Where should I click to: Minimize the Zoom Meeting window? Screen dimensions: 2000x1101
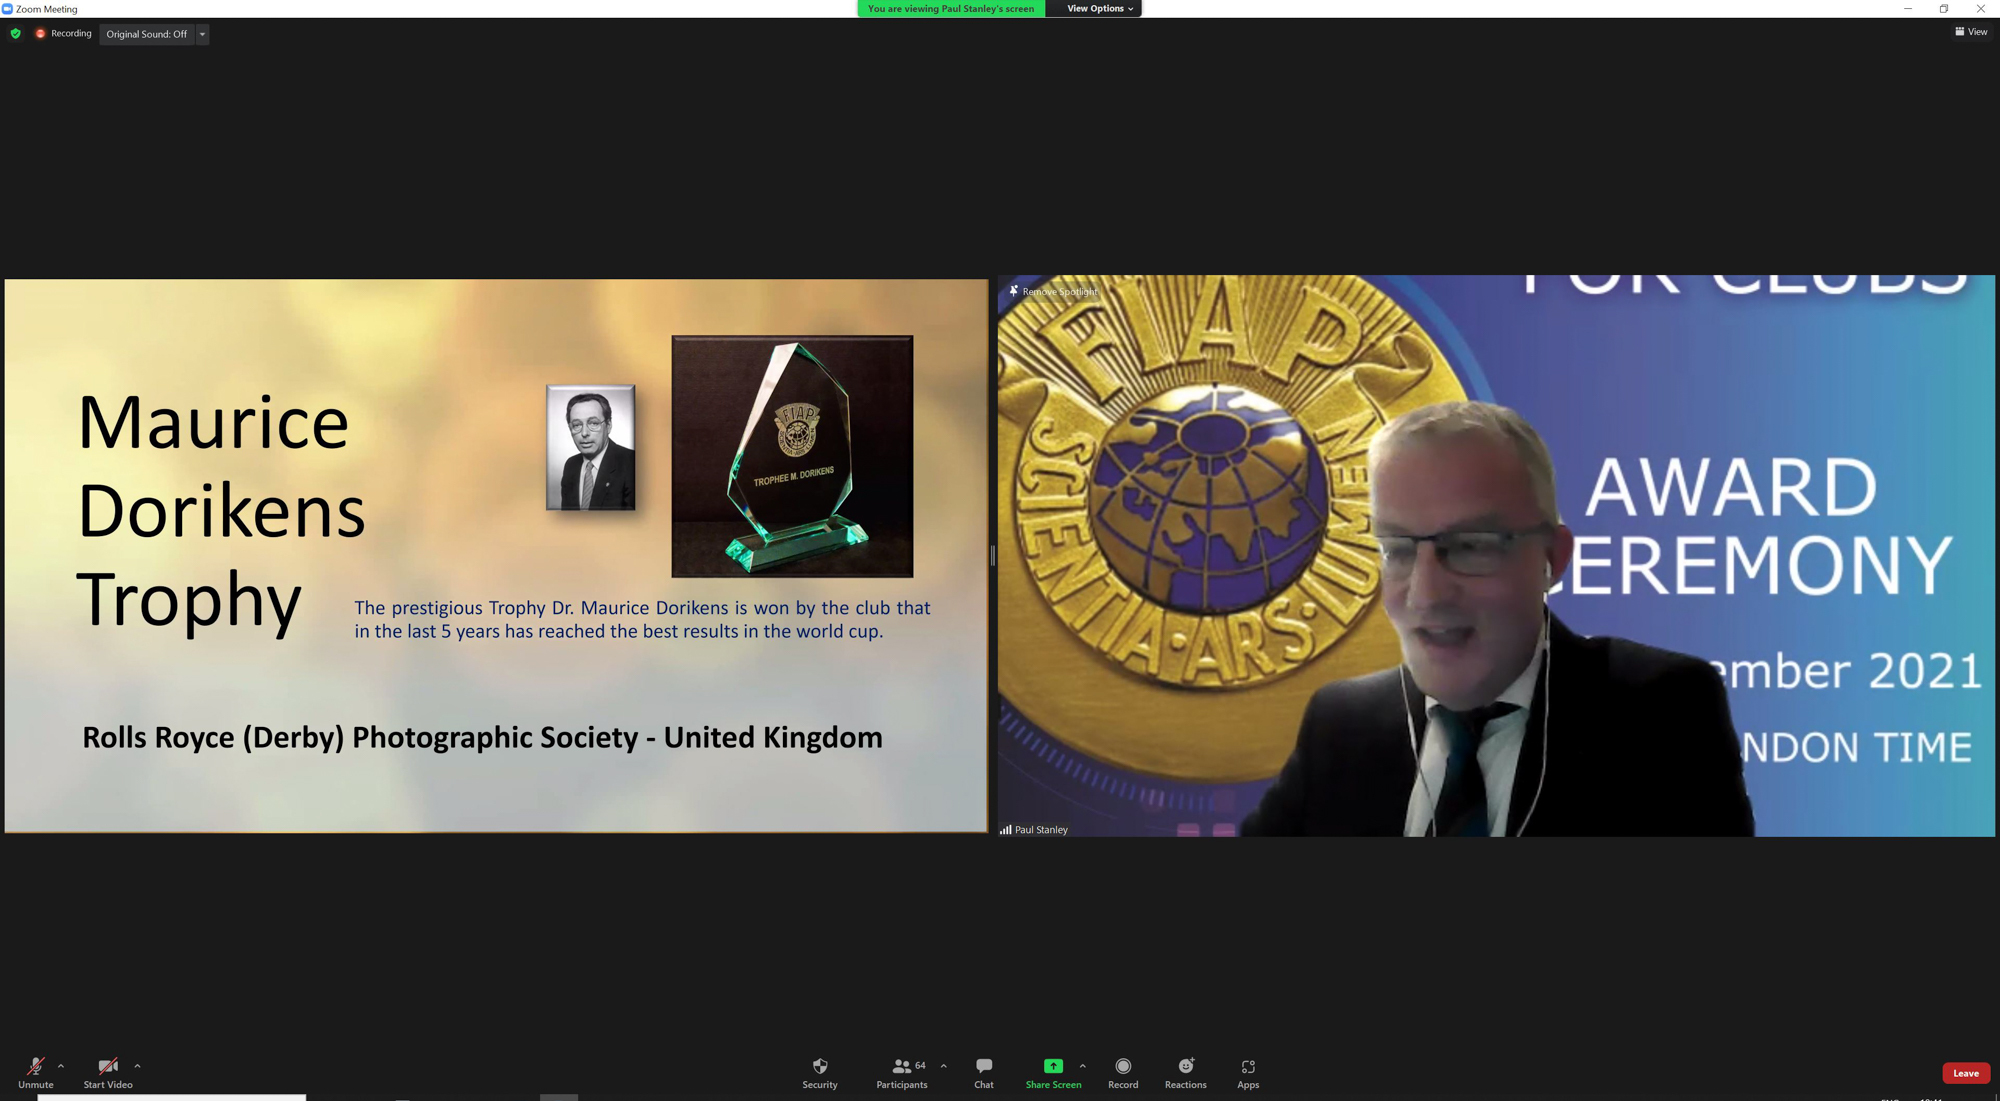point(1907,9)
